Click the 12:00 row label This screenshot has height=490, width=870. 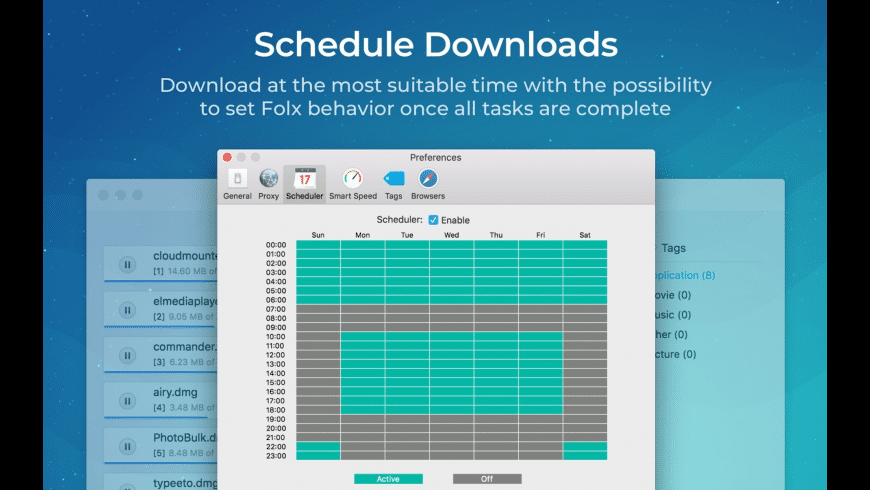pos(276,355)
